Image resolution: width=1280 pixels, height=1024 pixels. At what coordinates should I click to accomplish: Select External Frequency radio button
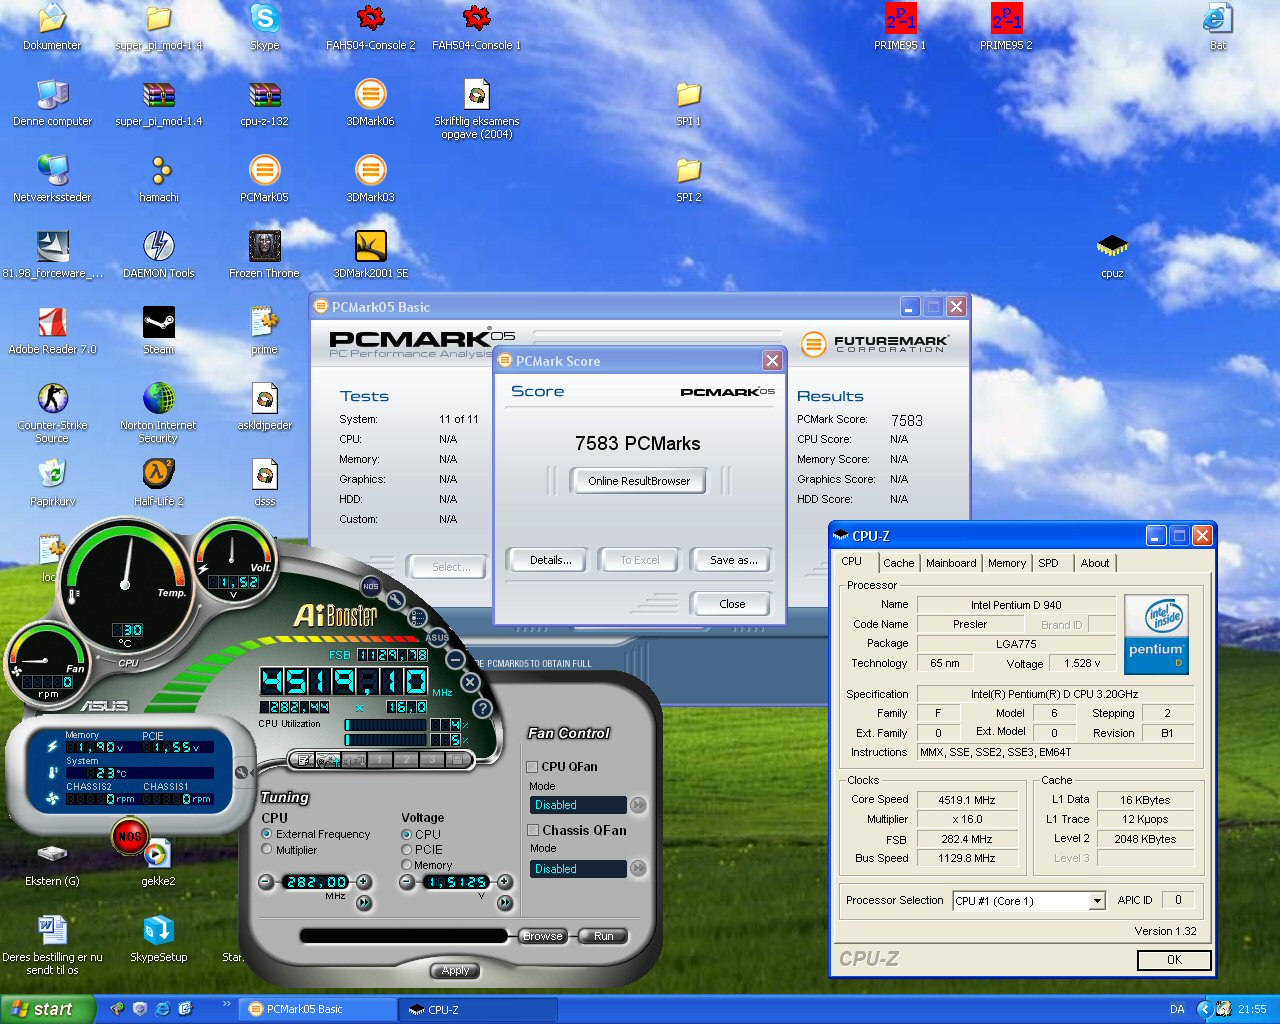tap(267, 834)
